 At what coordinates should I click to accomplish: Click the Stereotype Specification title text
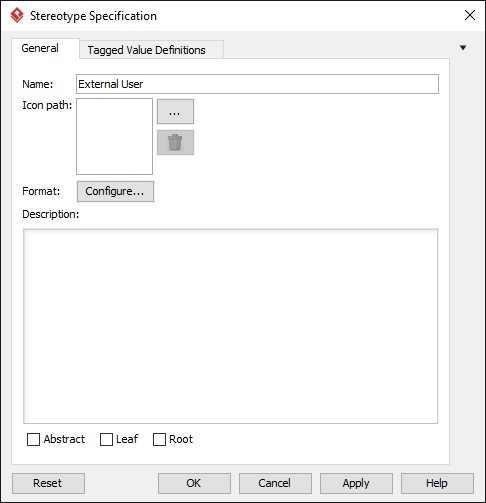93,16
